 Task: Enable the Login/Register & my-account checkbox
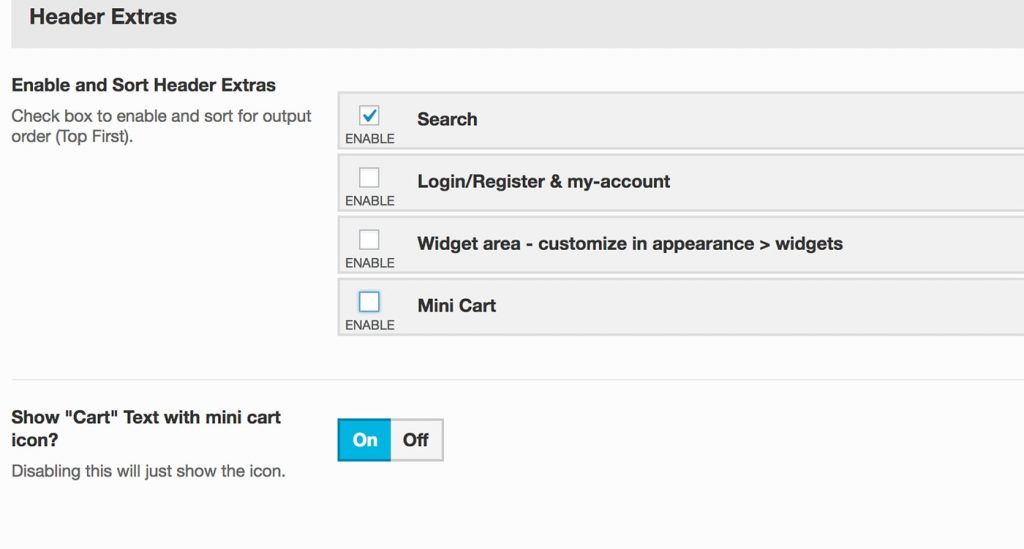coord(369,178)
